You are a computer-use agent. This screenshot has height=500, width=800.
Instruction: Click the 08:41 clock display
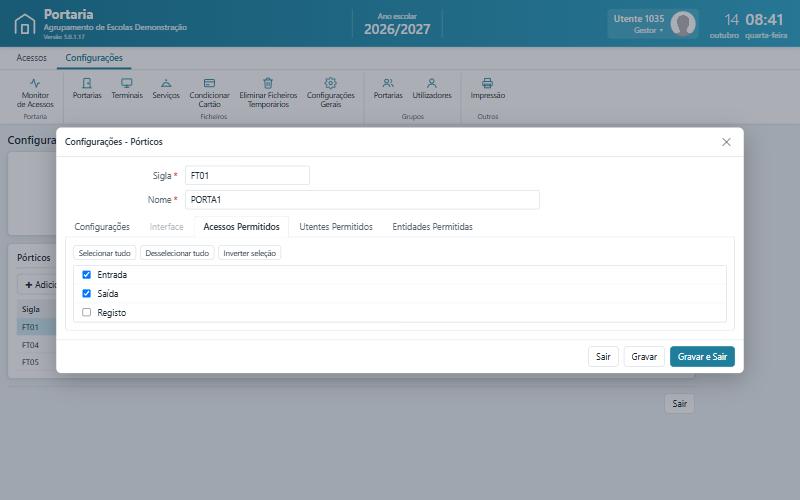(764, 20)
